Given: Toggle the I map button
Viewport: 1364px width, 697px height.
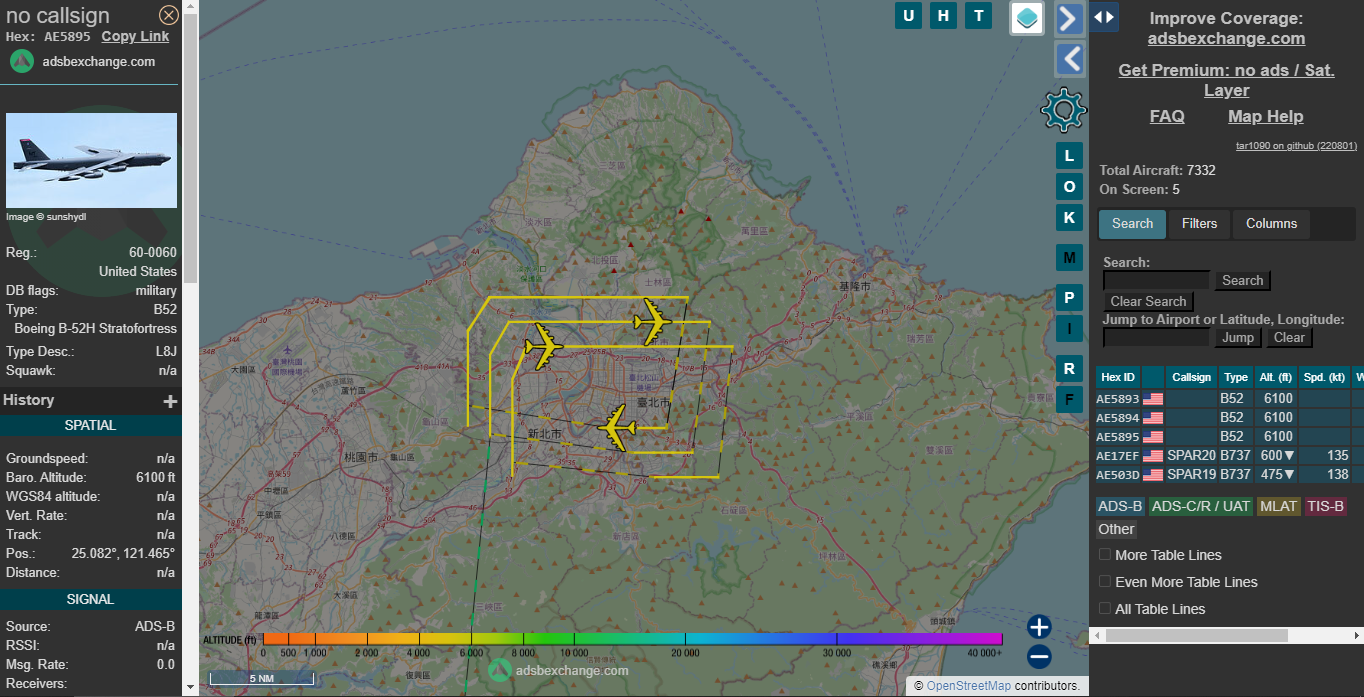Looking at the screenshot, I should (1069, 329).
